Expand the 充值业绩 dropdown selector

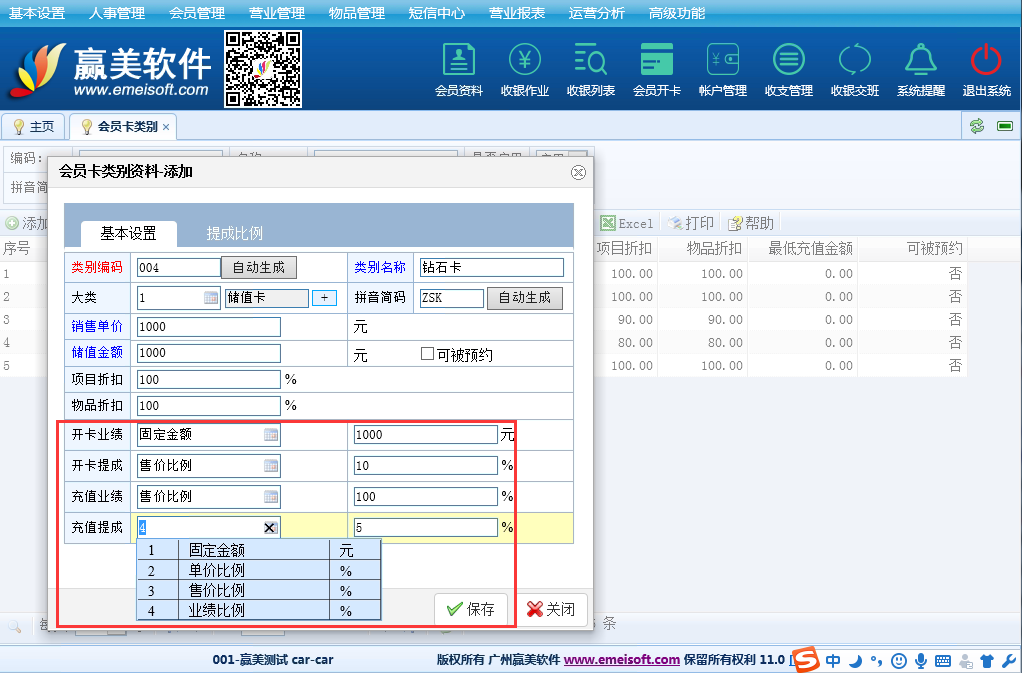[271, 497]
